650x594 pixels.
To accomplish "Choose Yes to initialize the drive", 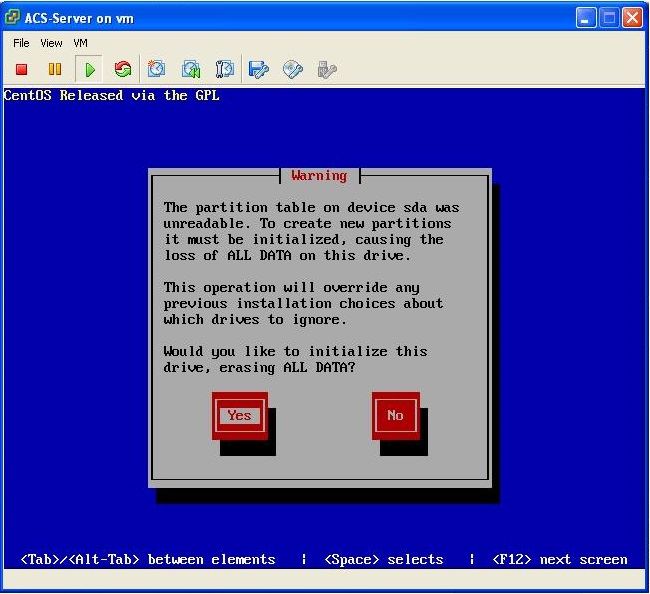I will [x=239, y=415].
